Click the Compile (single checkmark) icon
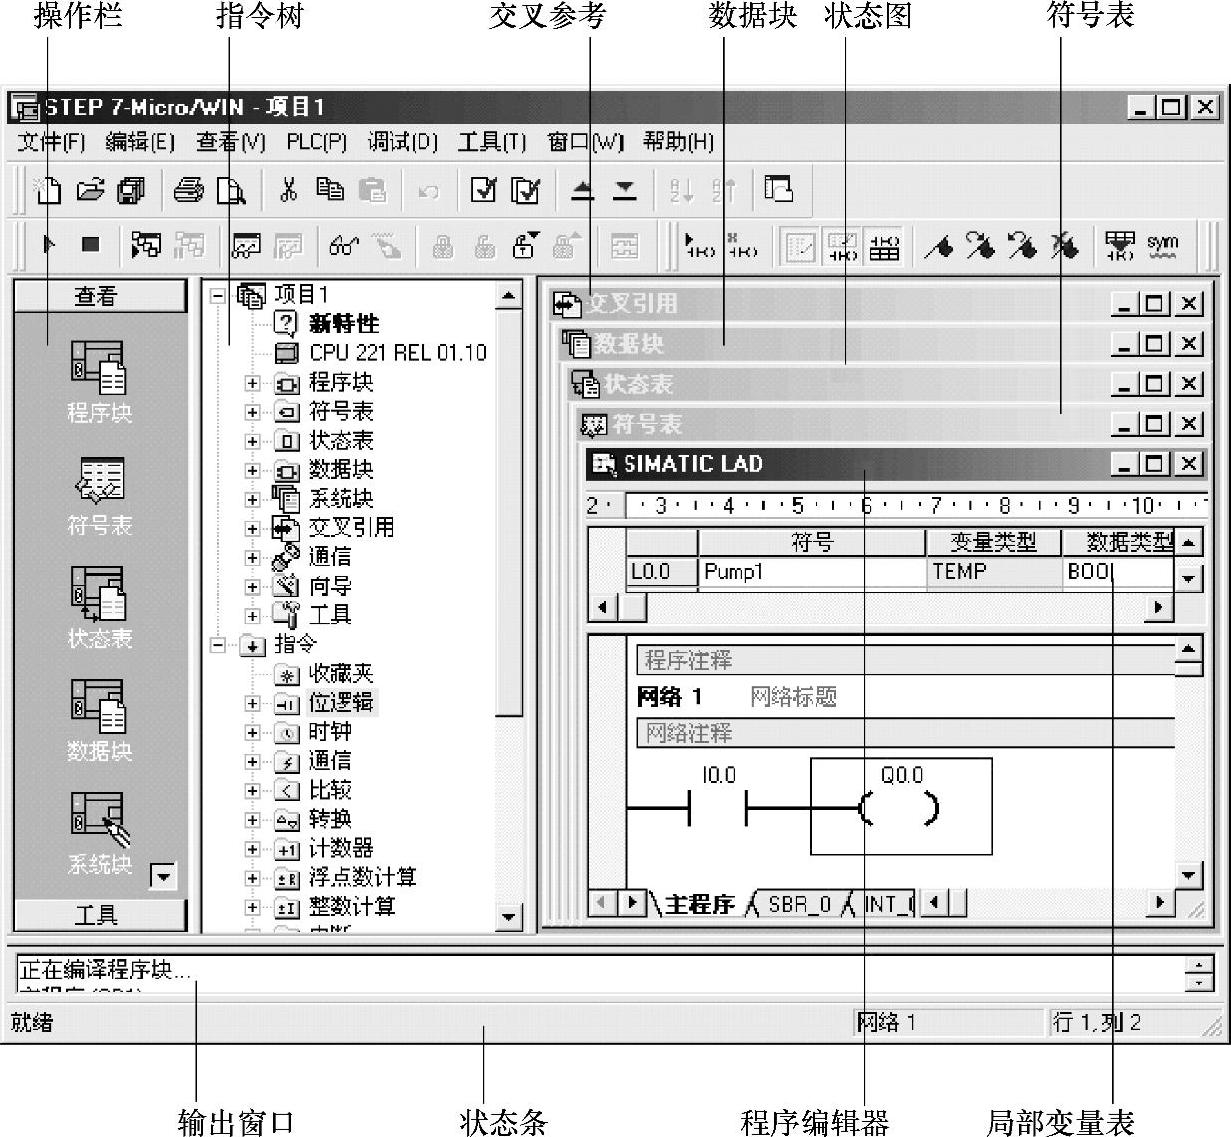The image size is (1231, 1137). (x=484, y=190)
